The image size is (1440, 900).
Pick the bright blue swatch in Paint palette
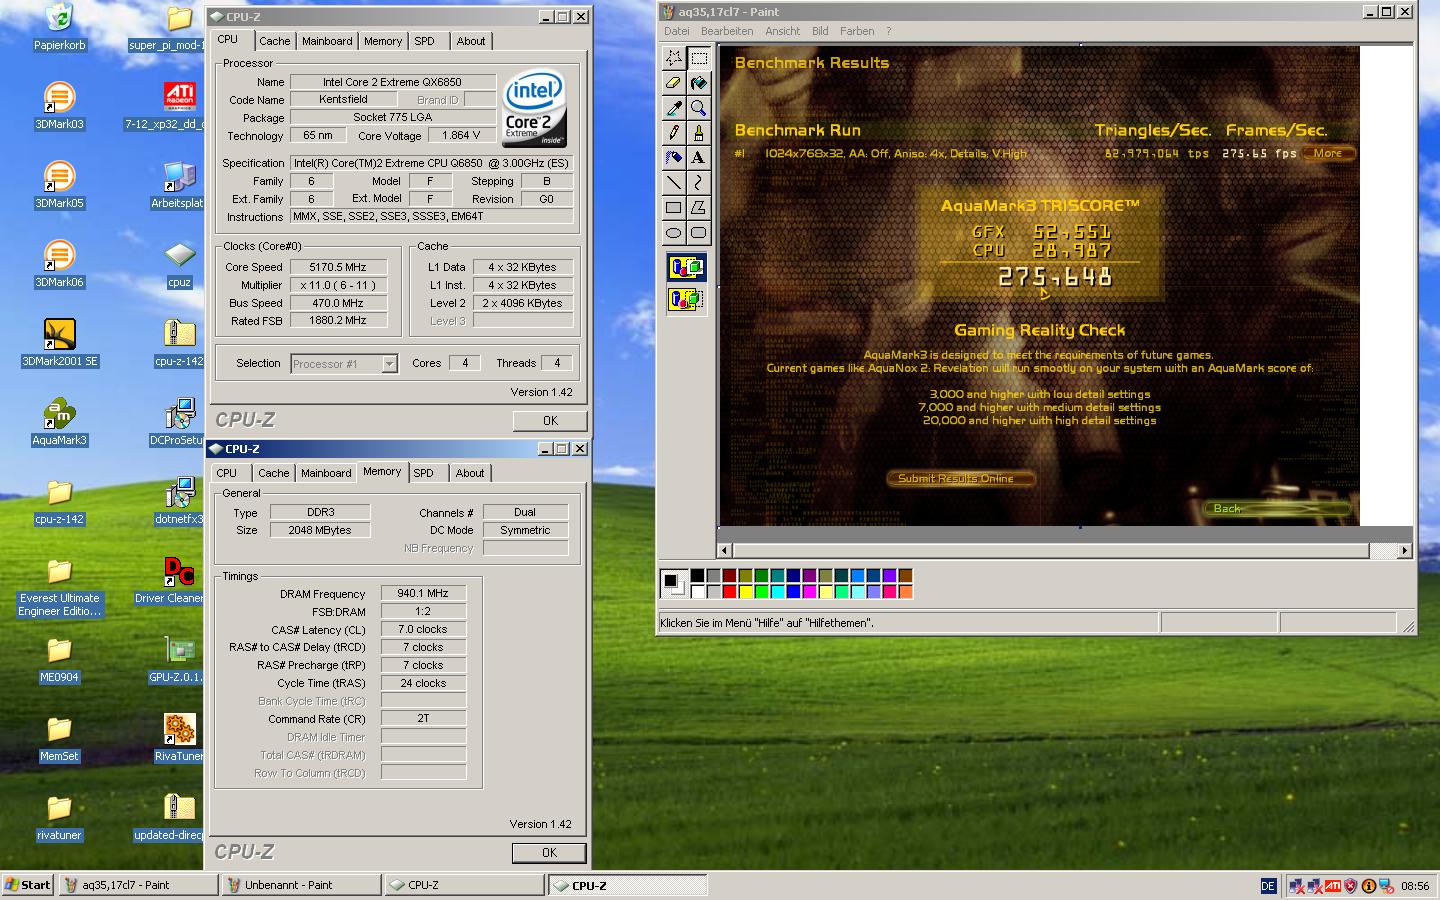coord(794,591)
